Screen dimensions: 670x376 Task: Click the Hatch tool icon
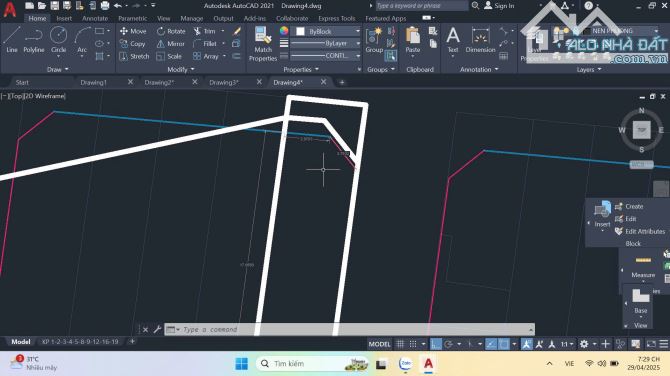point(100,56)
